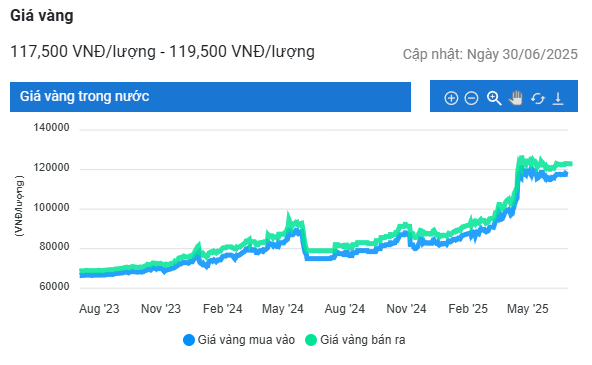This screenshot has width=592, height=365.
Task: Click the blue legend marker dot
Action: click(x=189, y=340)
